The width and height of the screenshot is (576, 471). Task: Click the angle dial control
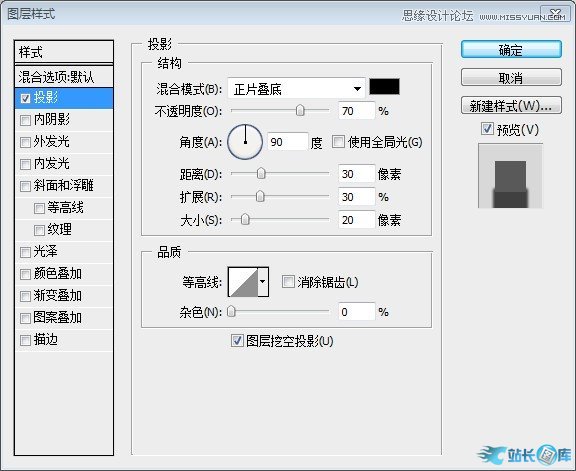tap(245, 142)
